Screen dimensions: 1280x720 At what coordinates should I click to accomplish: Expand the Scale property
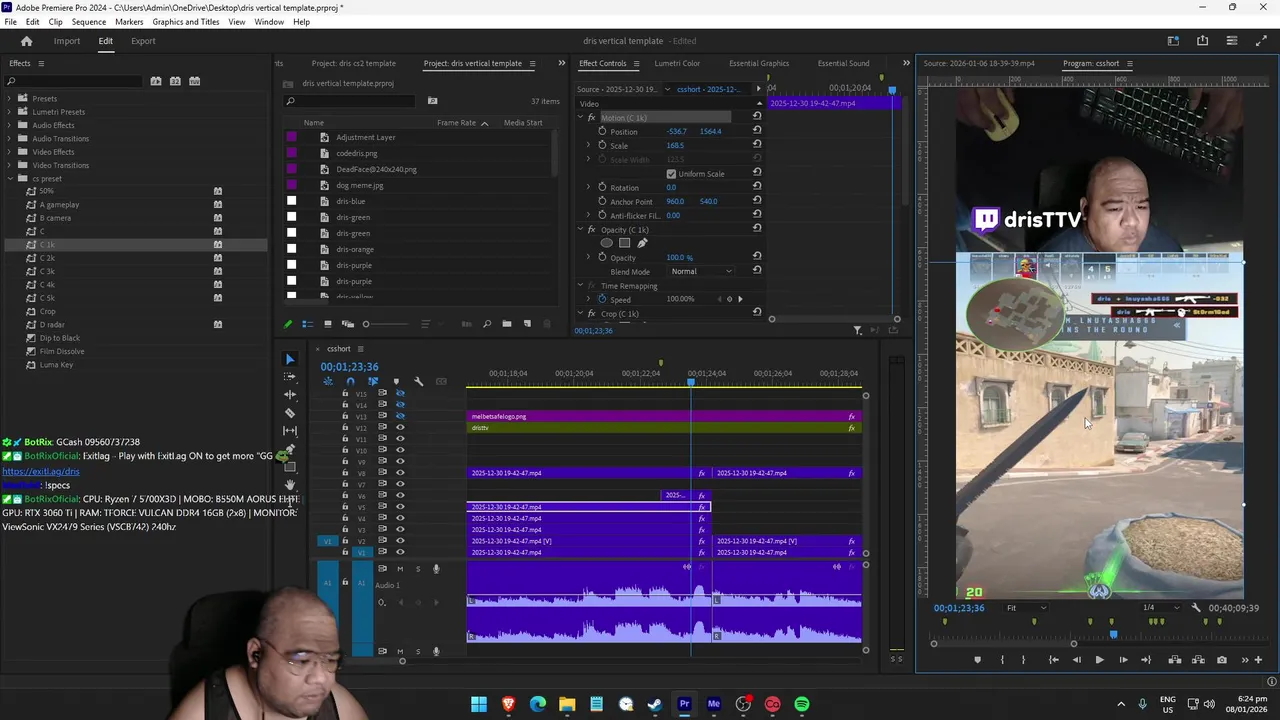[588, 145]
